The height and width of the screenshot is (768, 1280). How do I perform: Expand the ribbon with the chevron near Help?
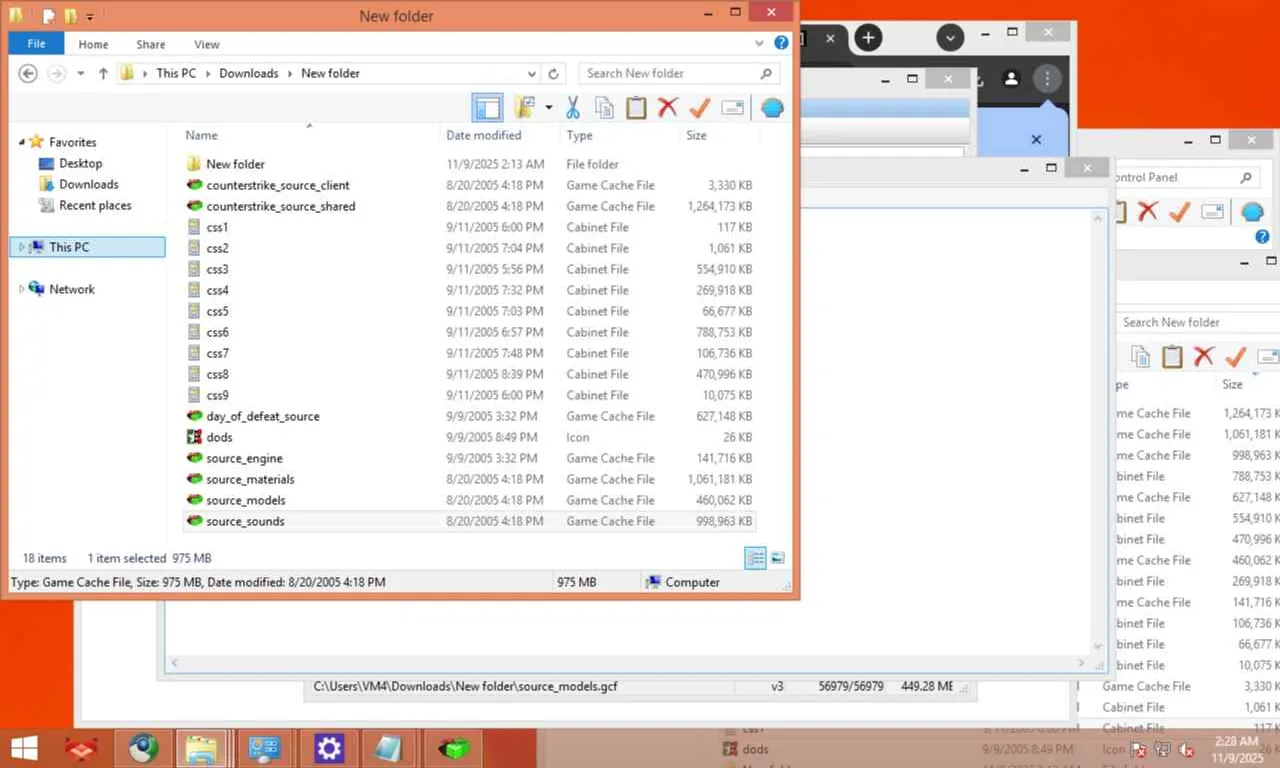[760, 44]
